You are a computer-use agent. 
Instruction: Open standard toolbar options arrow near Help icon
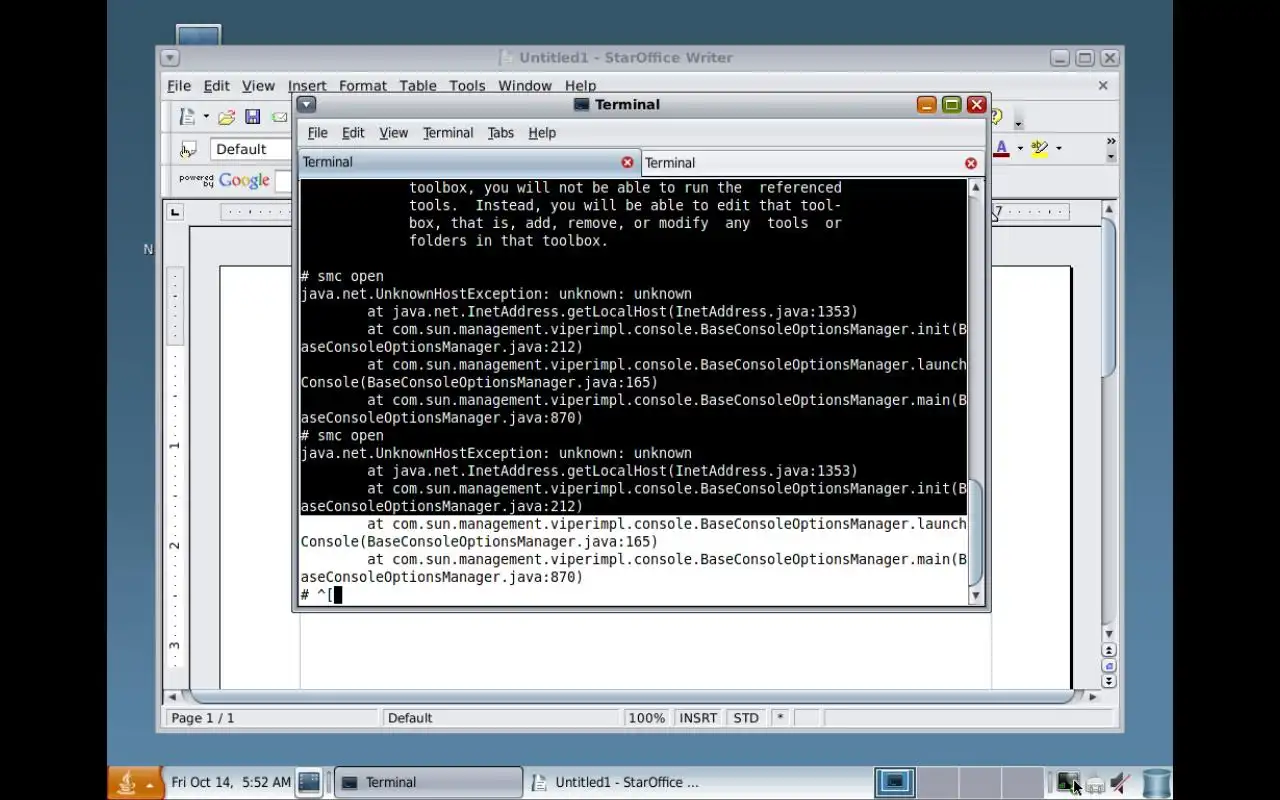pyautogui.click(x=1018, y=124)
